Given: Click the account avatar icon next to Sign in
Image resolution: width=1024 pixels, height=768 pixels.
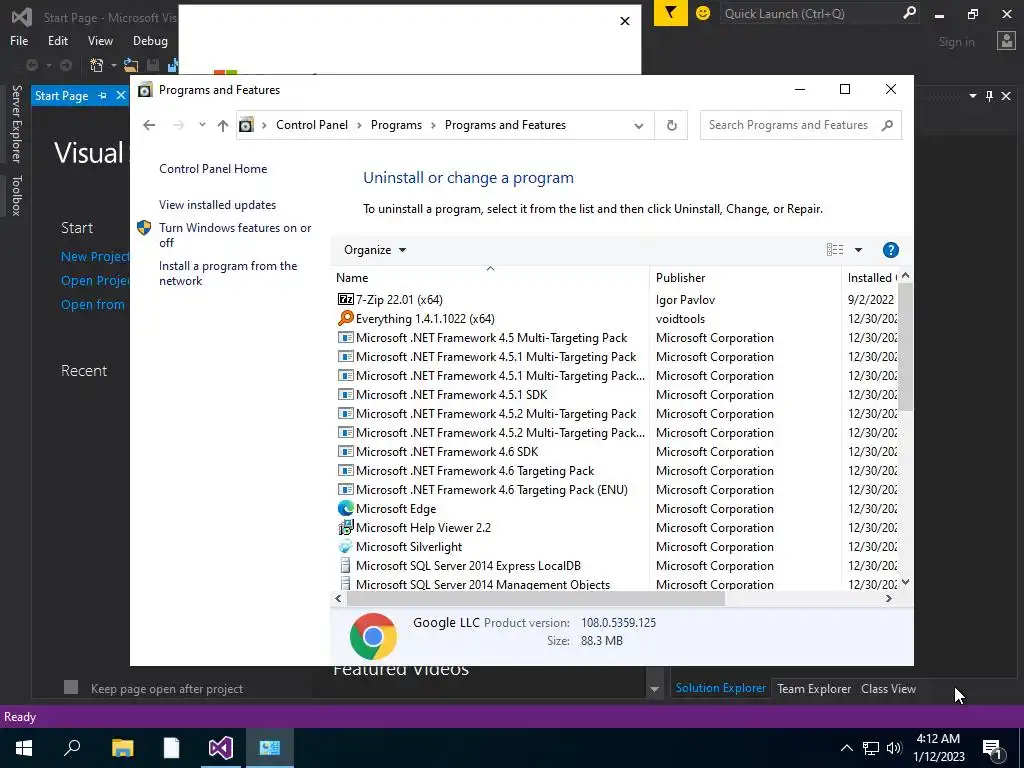Looking at the screenshot, I should pos(1006,41).
